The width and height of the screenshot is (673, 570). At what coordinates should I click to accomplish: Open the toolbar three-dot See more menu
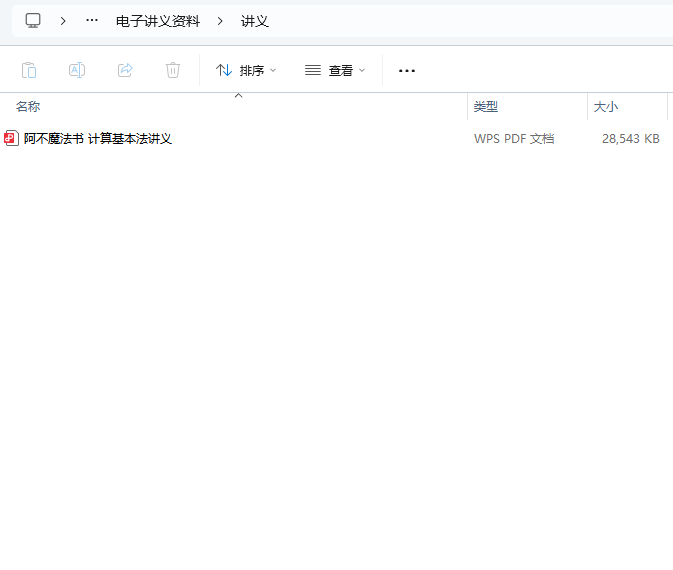point(407,71)
